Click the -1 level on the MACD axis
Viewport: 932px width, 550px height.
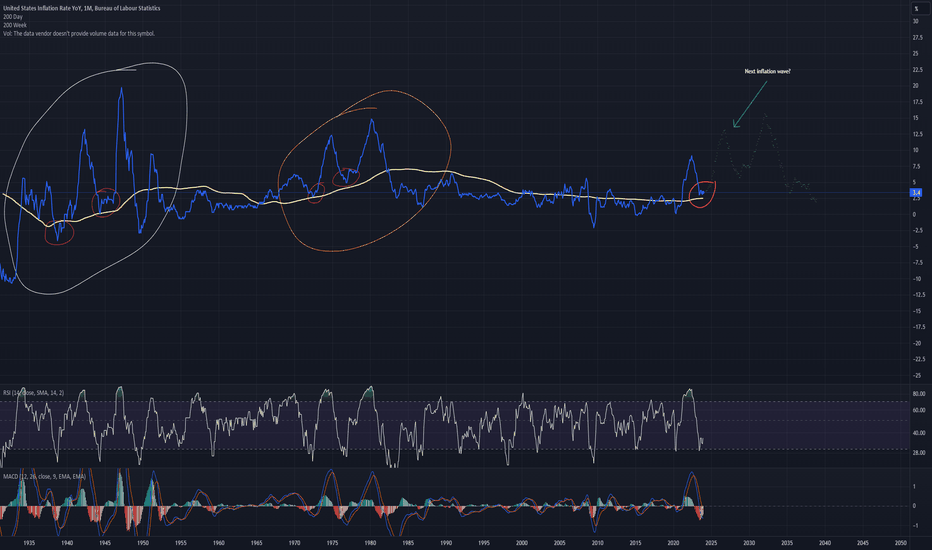click(915, 526)
